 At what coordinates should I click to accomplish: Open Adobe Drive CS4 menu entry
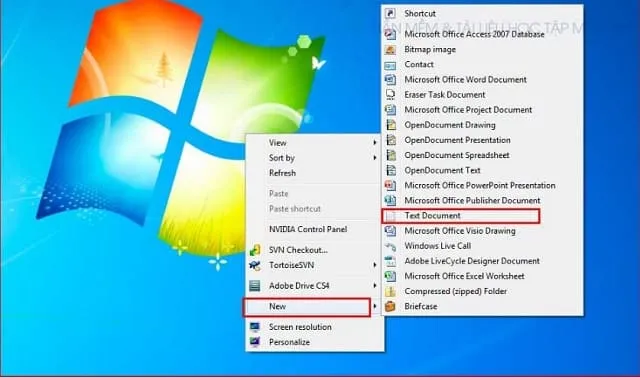pyautogui.click(x=313, y=286)
